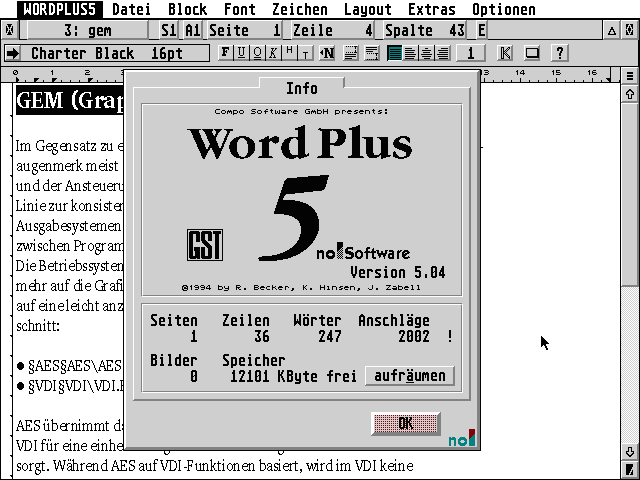This screenshot has width=640, height=480.
Task: Click the arrow icon beside font name
Action: tap(13, 53)
